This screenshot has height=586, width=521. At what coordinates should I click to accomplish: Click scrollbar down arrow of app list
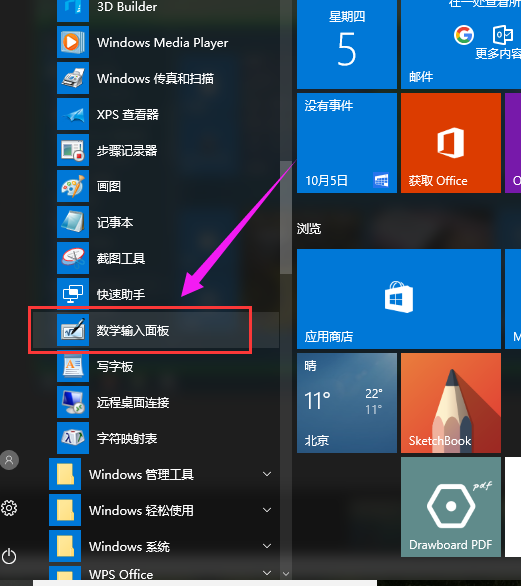(286, 573)
